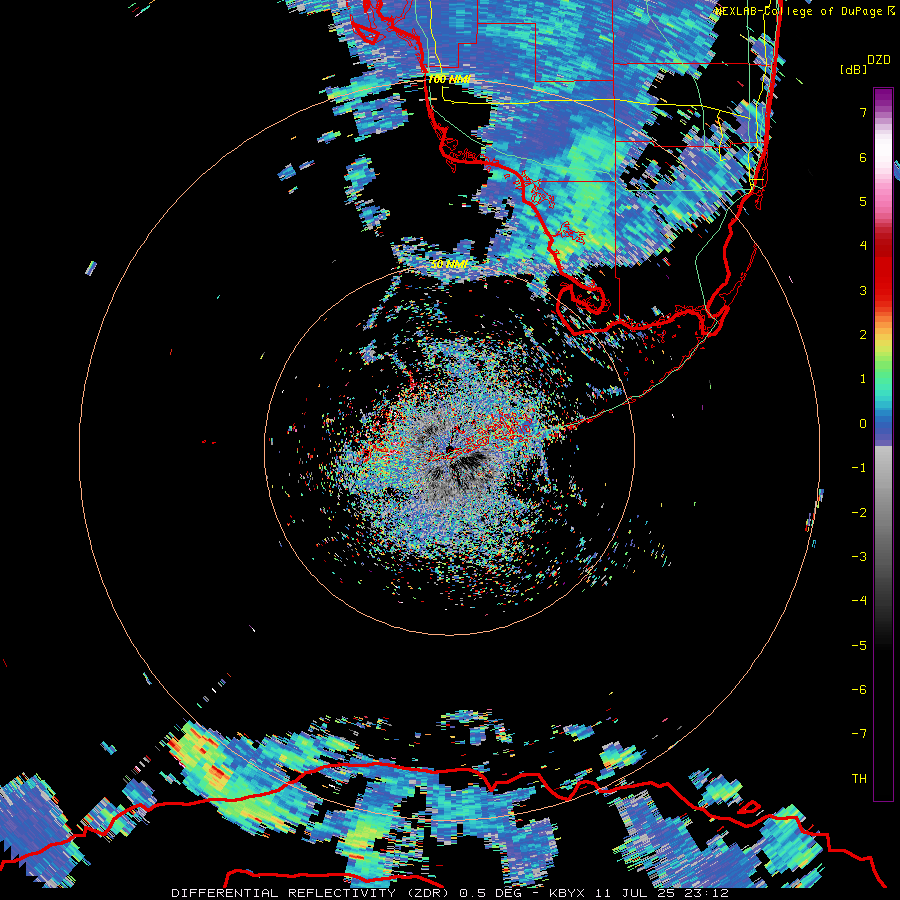Click the scale label -3
This screenshot has height=900, width=900.
point(859,557)
